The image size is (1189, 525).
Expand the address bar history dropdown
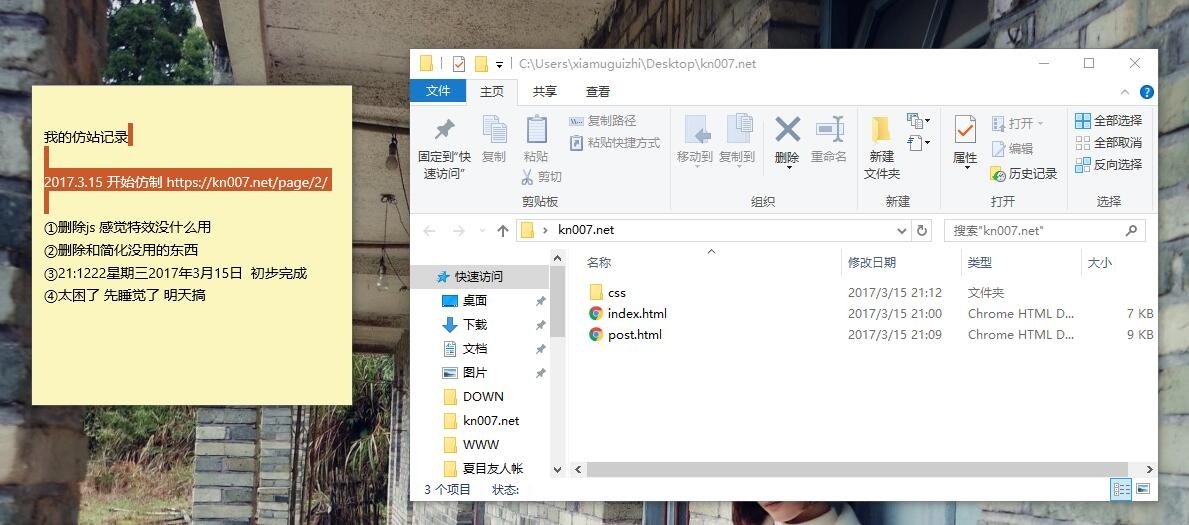[901, 230]
